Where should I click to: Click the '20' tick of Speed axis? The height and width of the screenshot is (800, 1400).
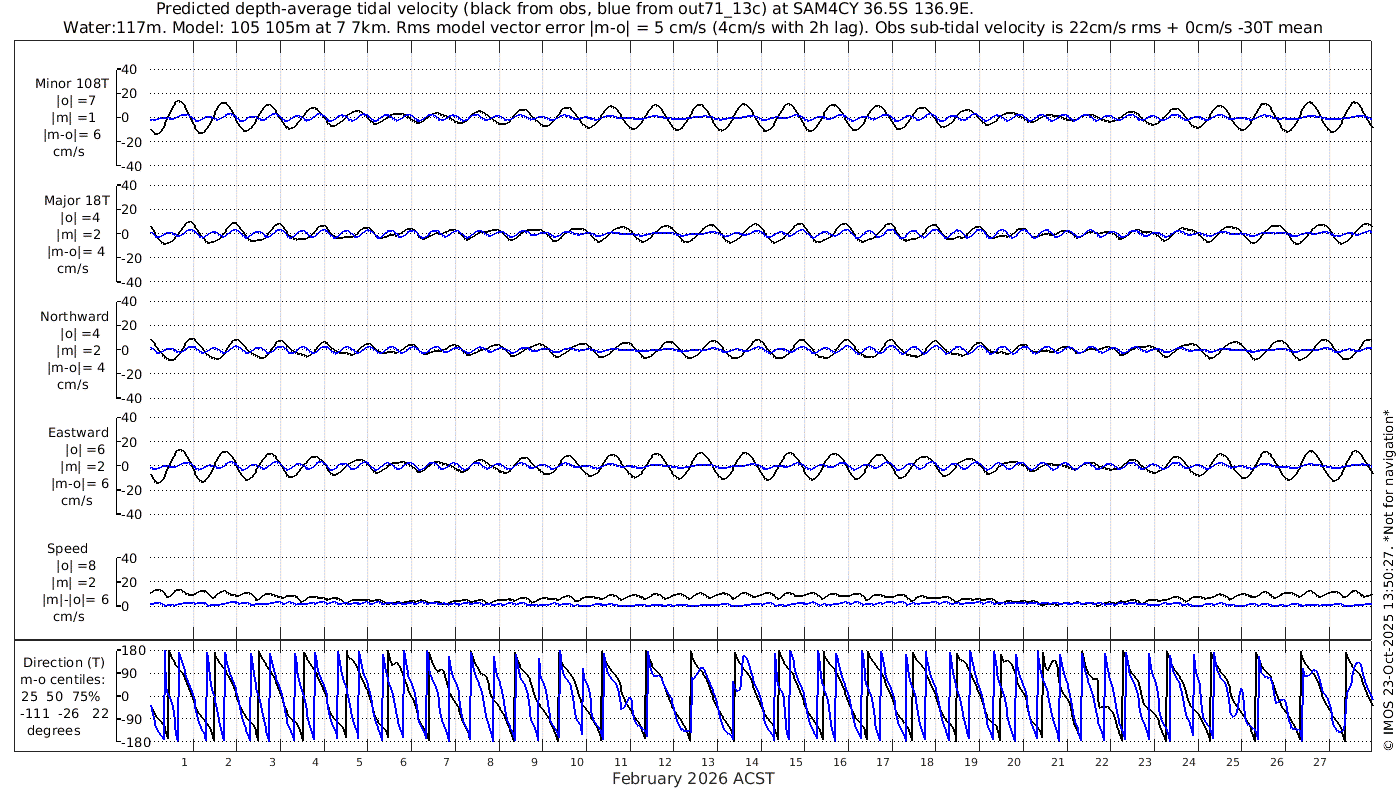click(130, 582)
